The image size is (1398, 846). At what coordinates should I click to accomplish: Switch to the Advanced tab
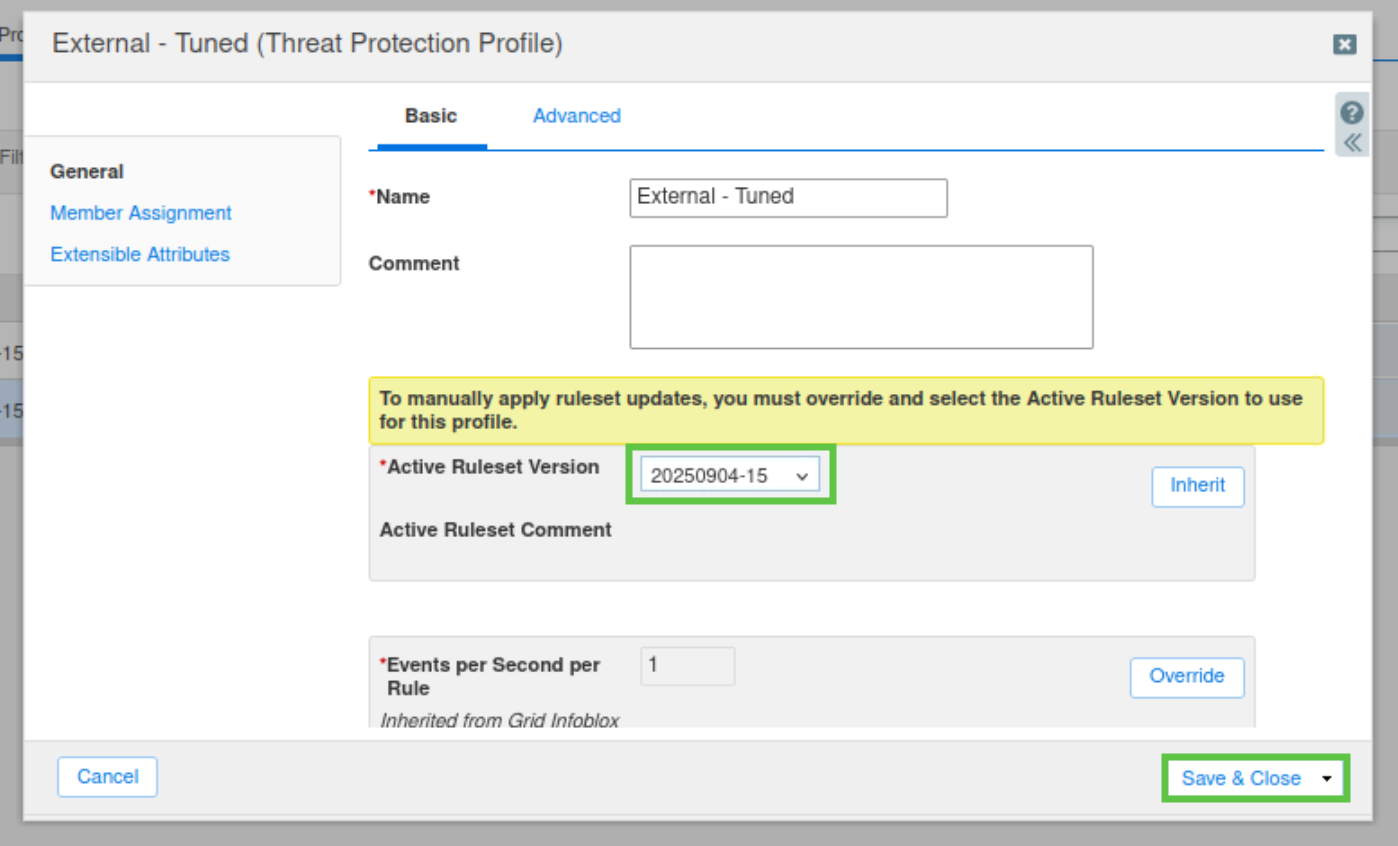click(x=576, y=116)
